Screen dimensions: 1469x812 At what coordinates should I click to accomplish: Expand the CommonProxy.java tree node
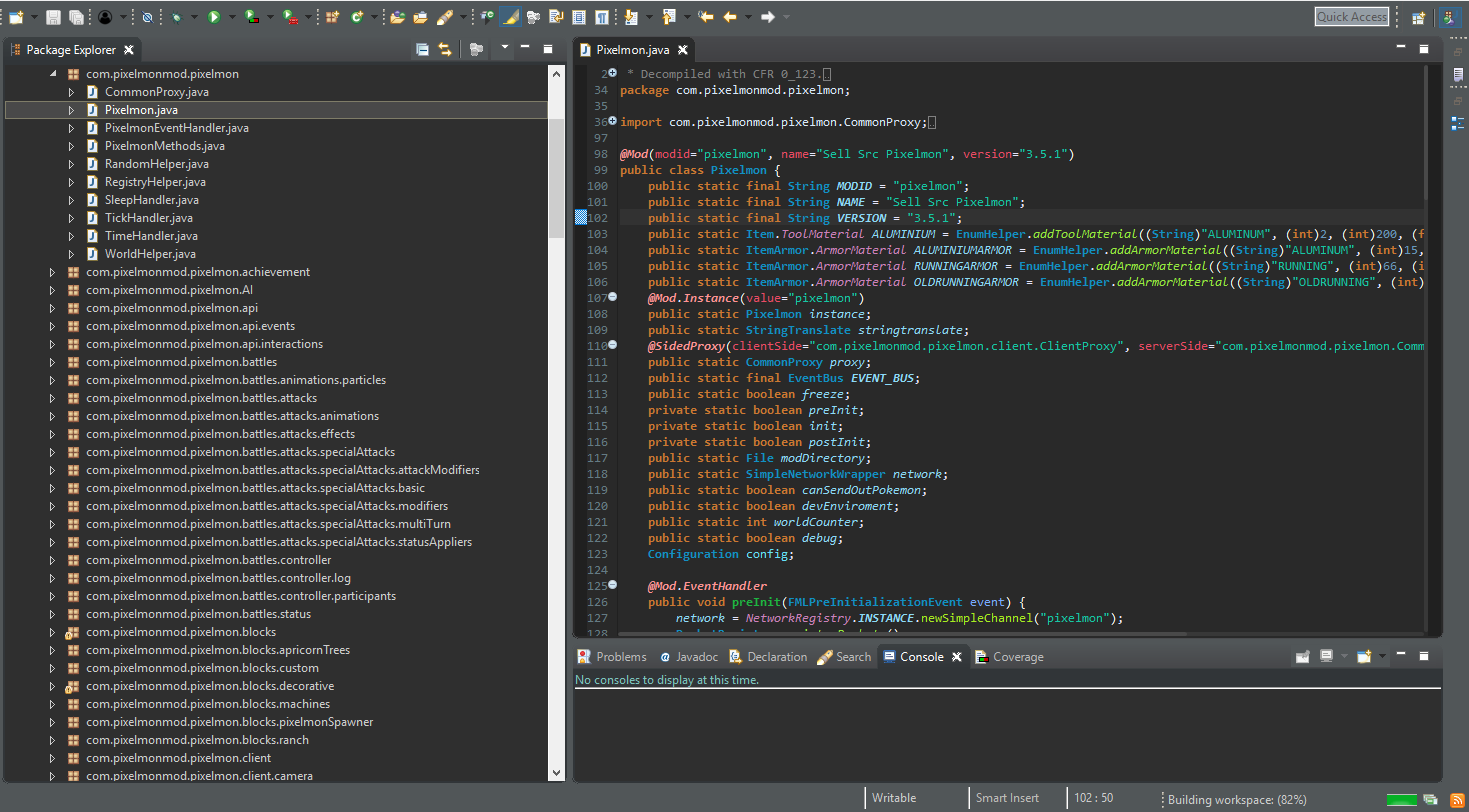(x=71, y=92)
